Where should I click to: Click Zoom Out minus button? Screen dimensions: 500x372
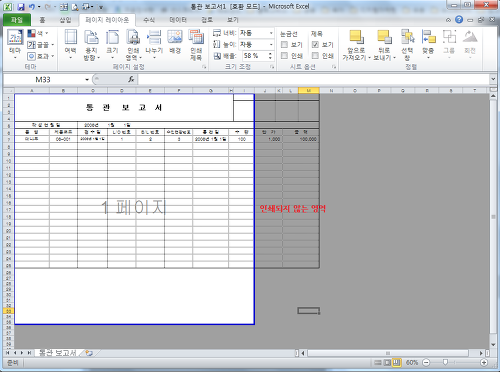pos(426,362)
